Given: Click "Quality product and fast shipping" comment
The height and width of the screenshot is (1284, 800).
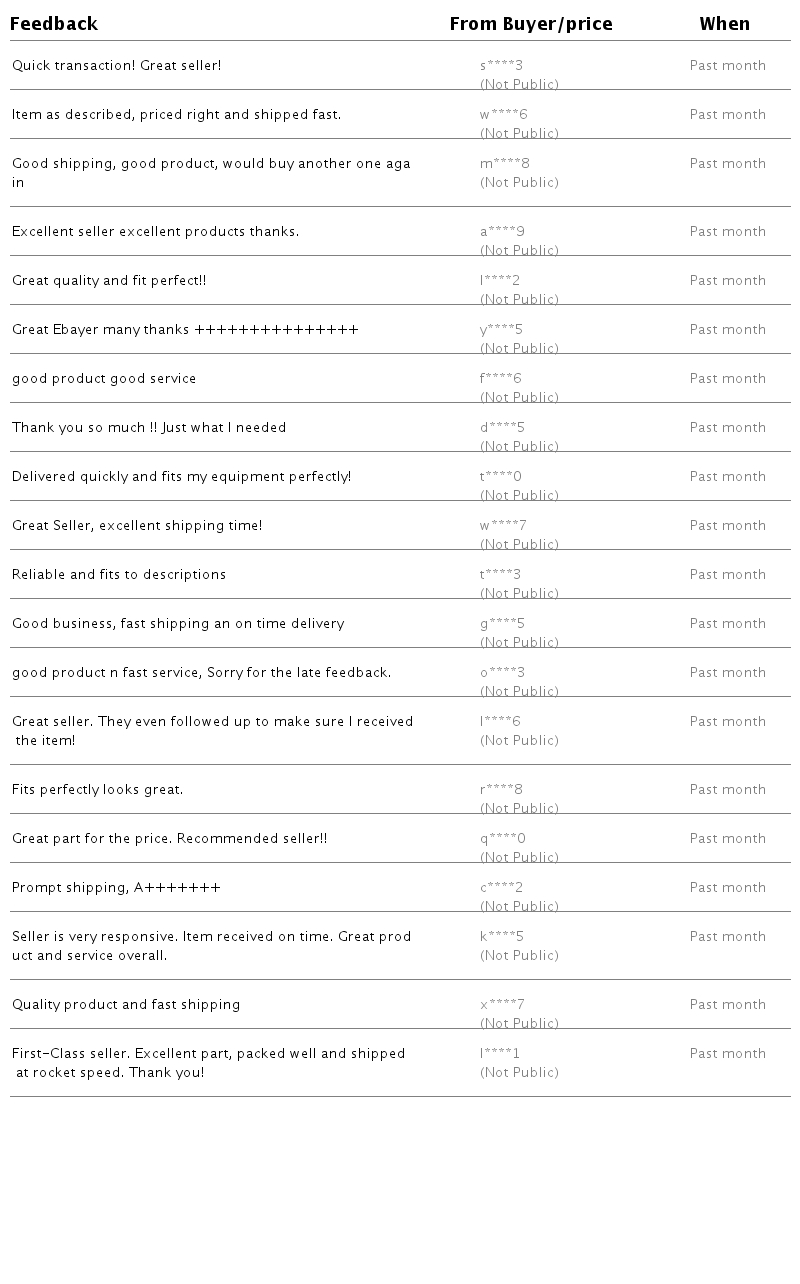Looking at the screenshot, I should pyautogui.click(x=126, y=1005).
